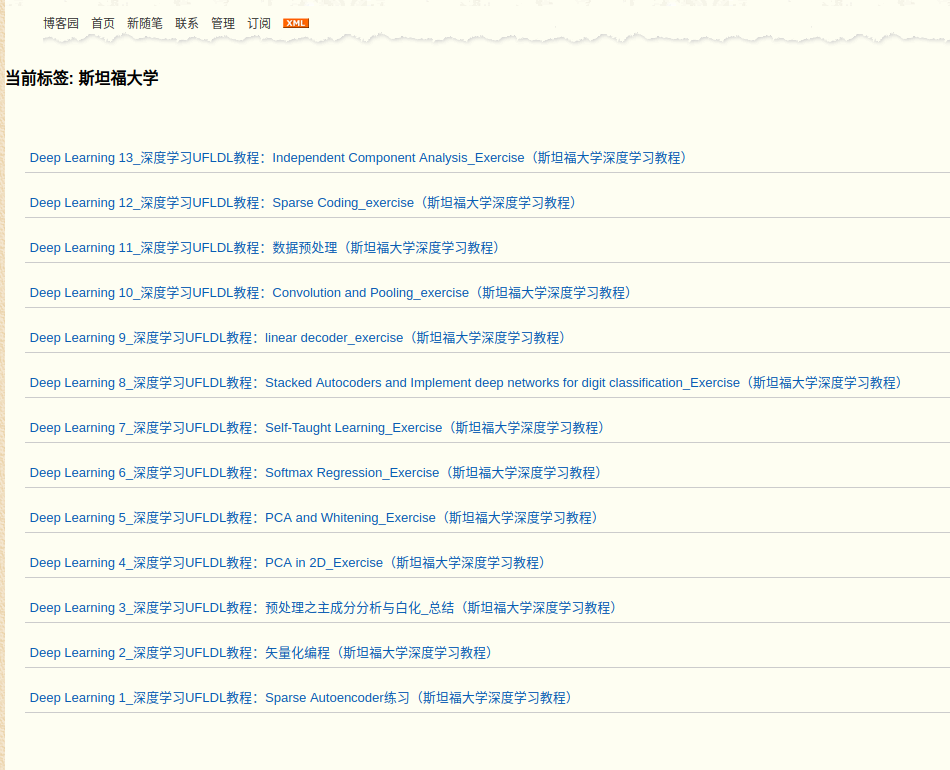950x770 pixels.
Task: Open the Stacked Autocoders digit classification article
Action: [x=465, y=382]
